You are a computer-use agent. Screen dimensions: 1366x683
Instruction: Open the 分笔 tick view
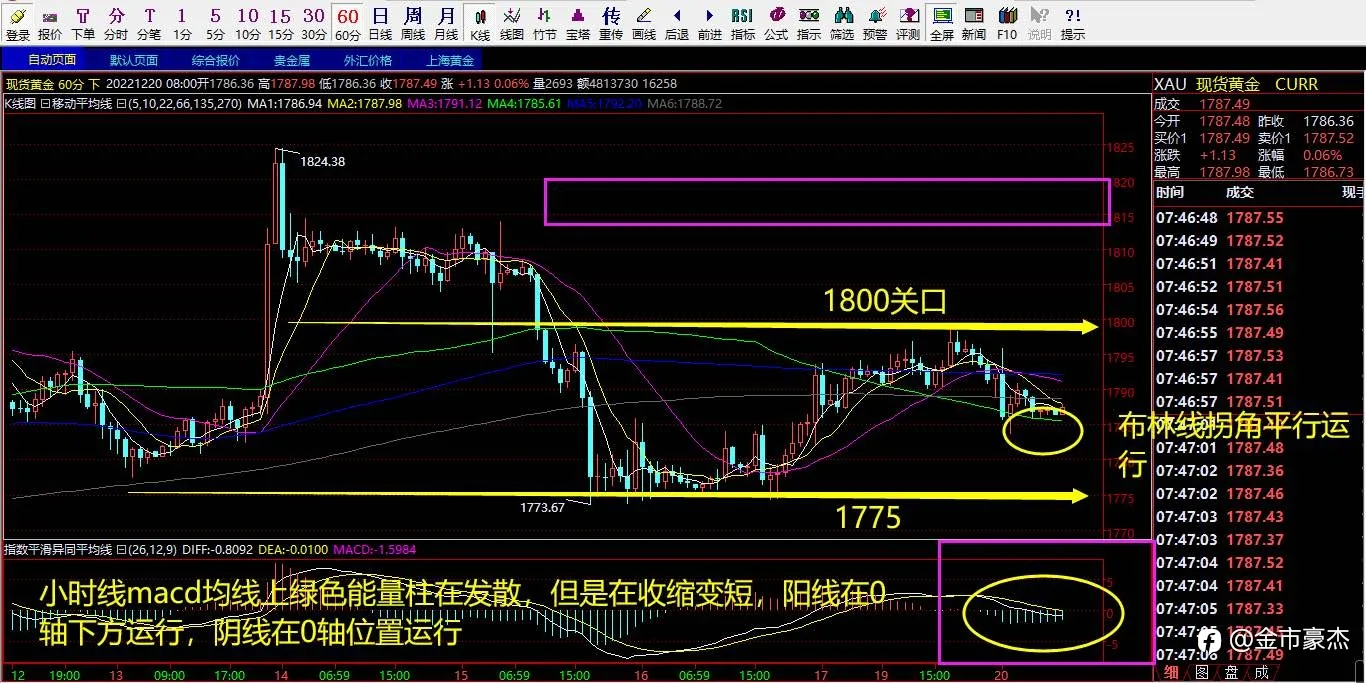coord(149,23)
